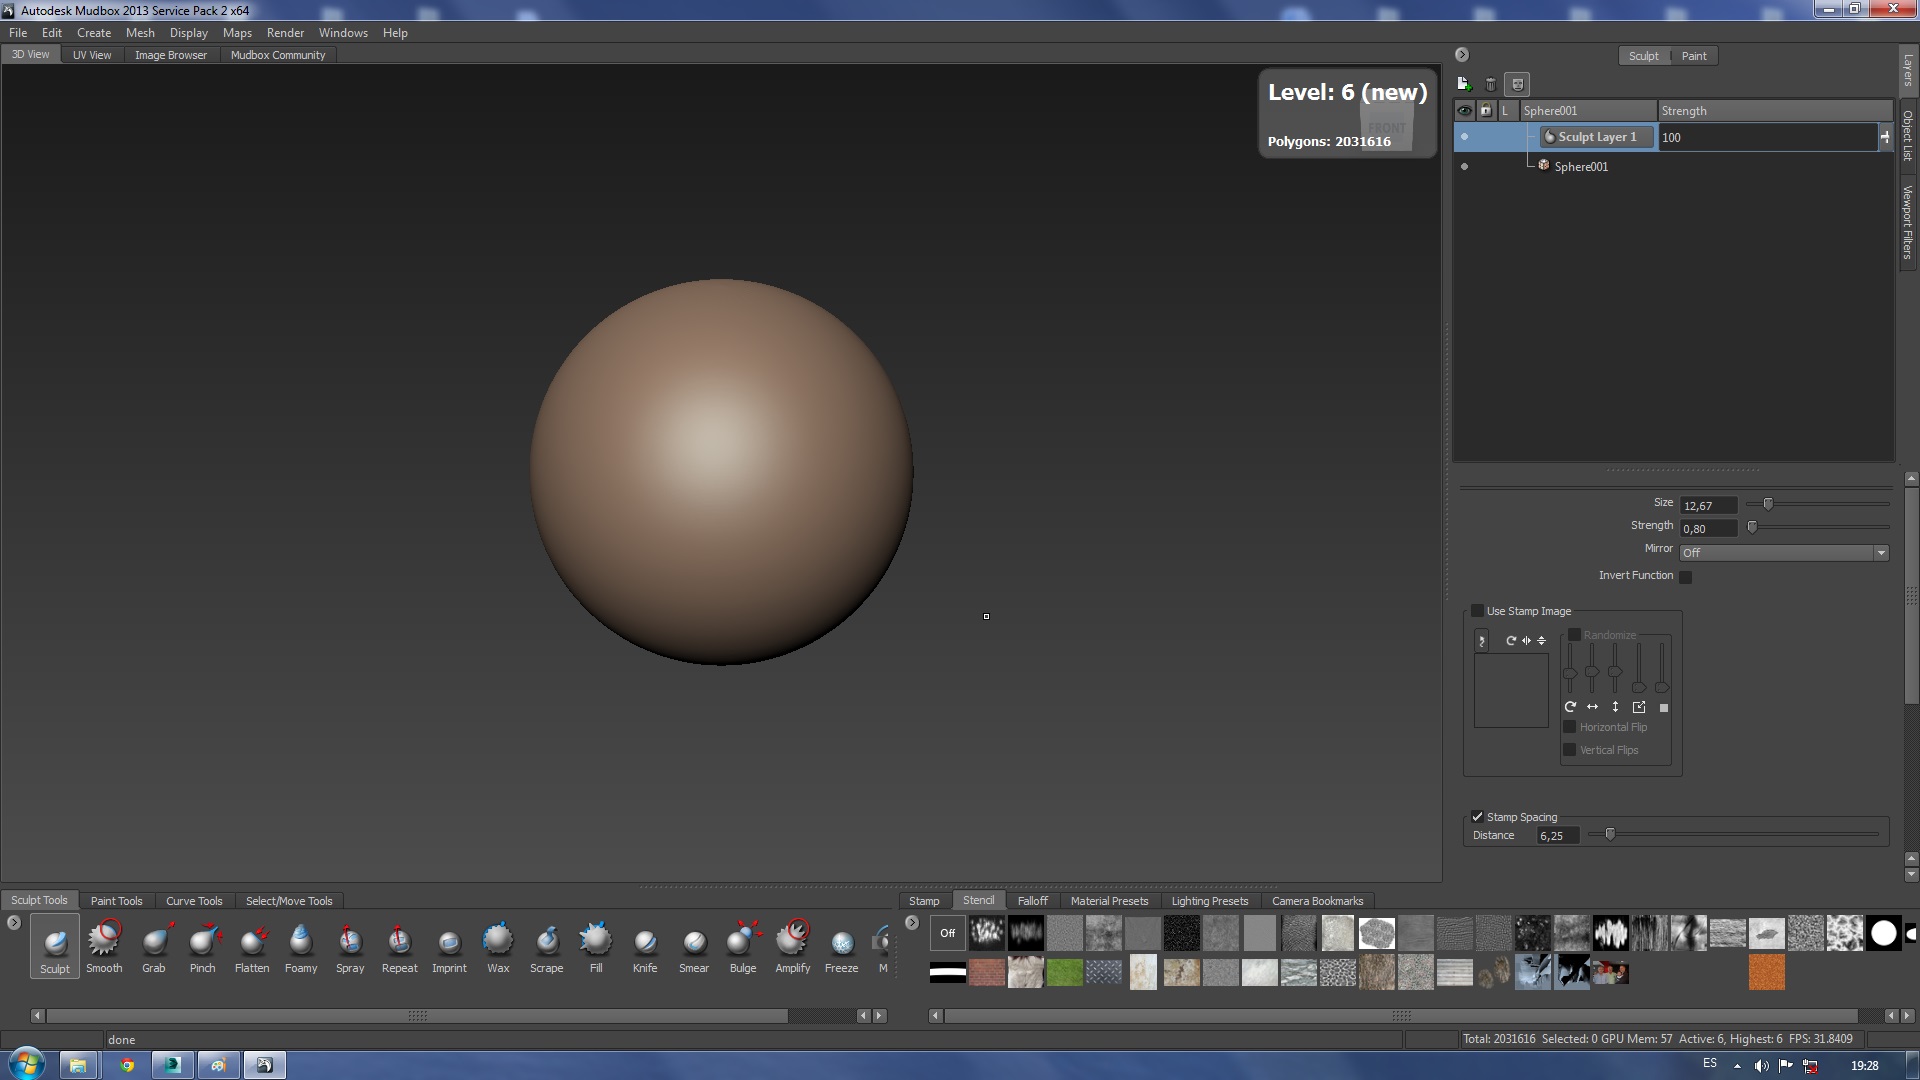This screenshot has height=1080, width=1920.
Task: Open the Mesh menu
Action: coord(140,33)
